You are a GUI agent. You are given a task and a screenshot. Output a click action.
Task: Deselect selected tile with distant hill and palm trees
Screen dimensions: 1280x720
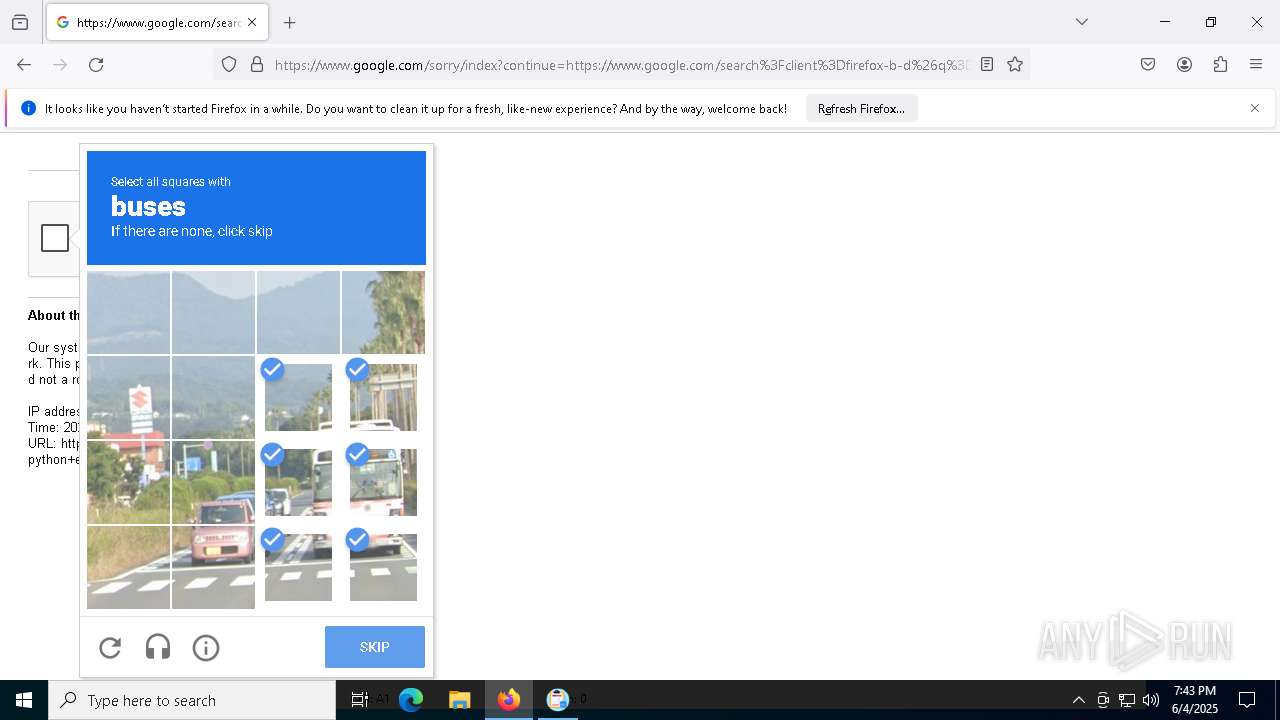pos(298,397)
